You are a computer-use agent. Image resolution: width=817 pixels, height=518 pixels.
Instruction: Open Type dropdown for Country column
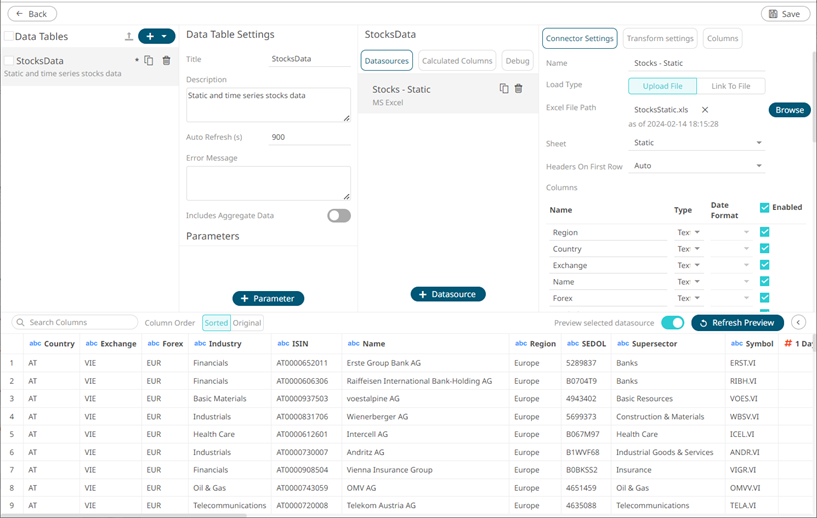click(x=689, y=249)
